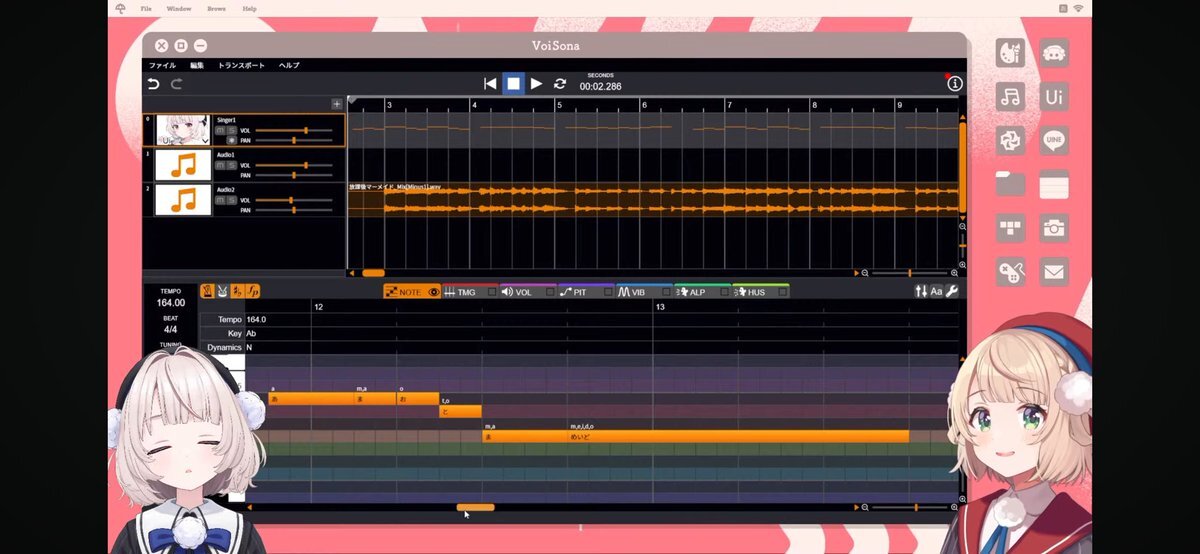Select the long めいど note block
Image resolution: width=1200 pixels, height=554 pixels.
coord(738,437)
